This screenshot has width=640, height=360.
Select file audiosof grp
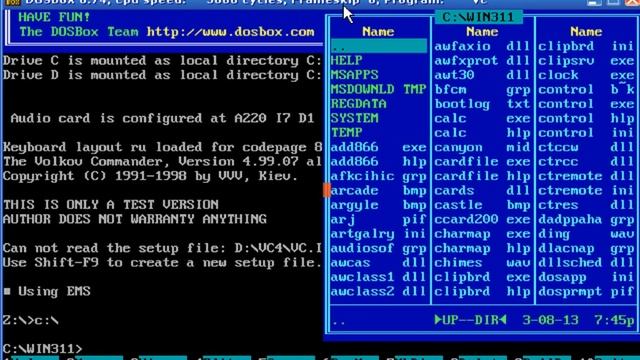[379, 248]
